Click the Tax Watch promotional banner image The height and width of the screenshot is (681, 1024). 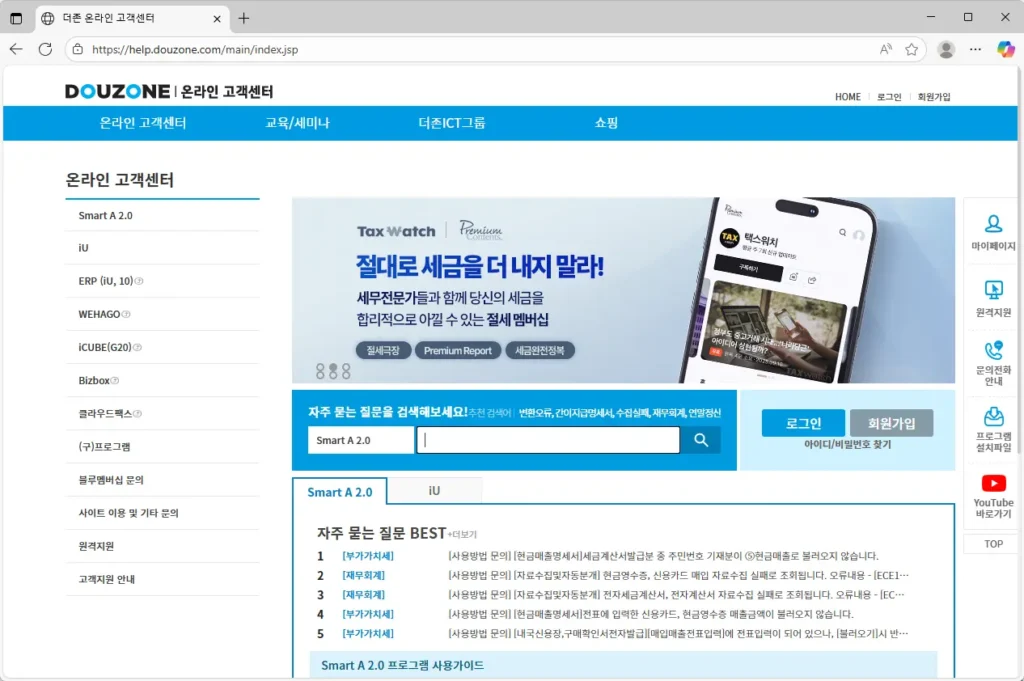(623, 290)
